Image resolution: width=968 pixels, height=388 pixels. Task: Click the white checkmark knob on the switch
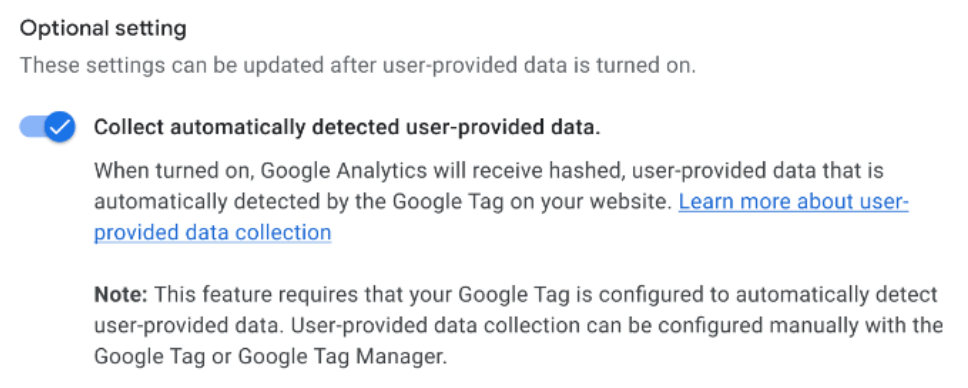click(60, 127)
